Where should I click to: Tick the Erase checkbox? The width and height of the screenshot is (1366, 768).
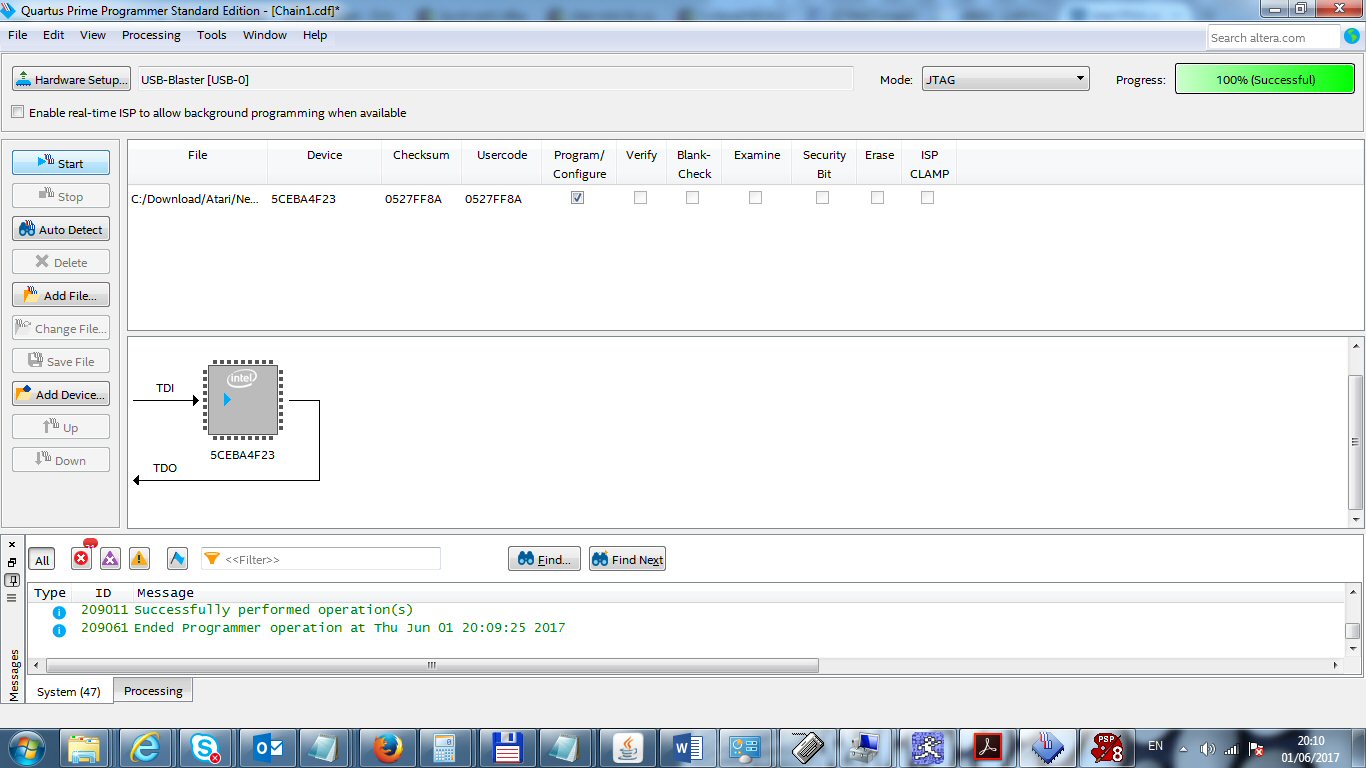(877, 198)
